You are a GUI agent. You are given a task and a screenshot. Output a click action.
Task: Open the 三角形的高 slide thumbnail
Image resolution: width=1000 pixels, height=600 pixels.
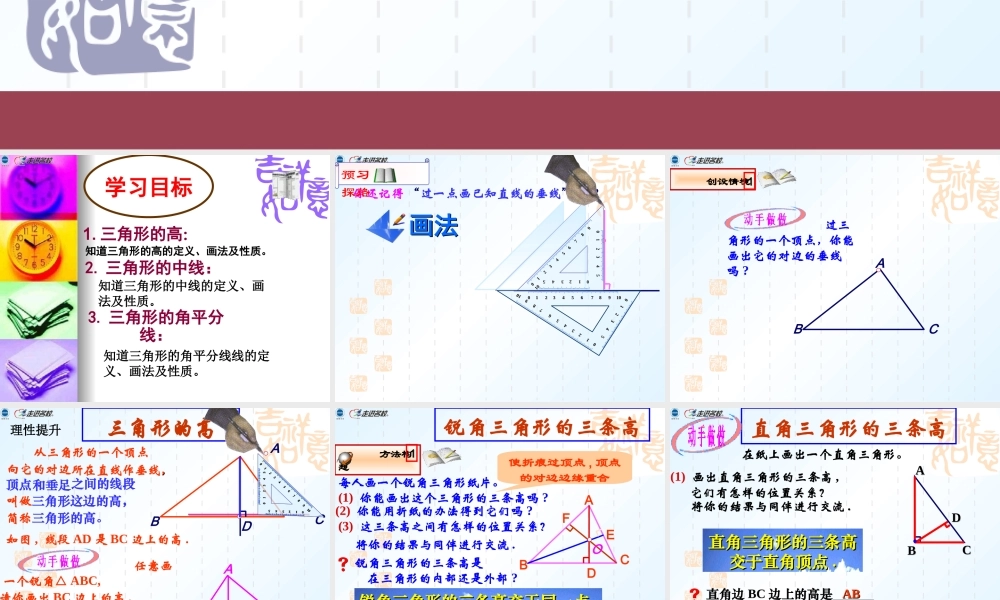pos(165,504)
